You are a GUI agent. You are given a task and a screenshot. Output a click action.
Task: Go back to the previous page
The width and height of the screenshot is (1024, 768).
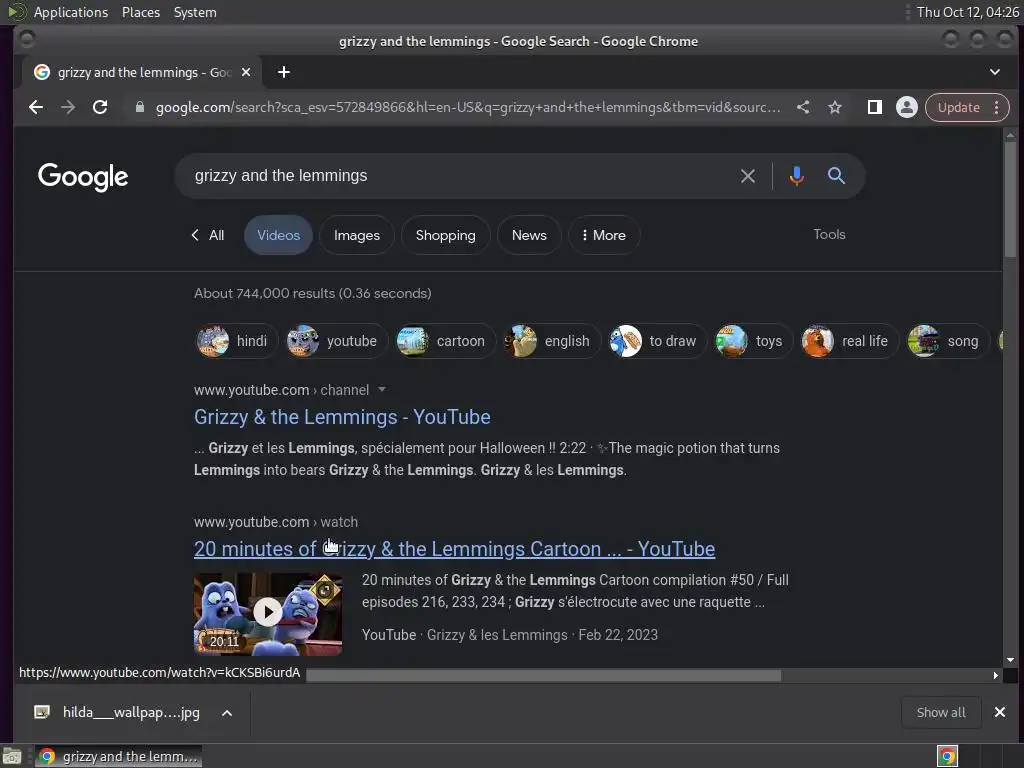(36, 107)
